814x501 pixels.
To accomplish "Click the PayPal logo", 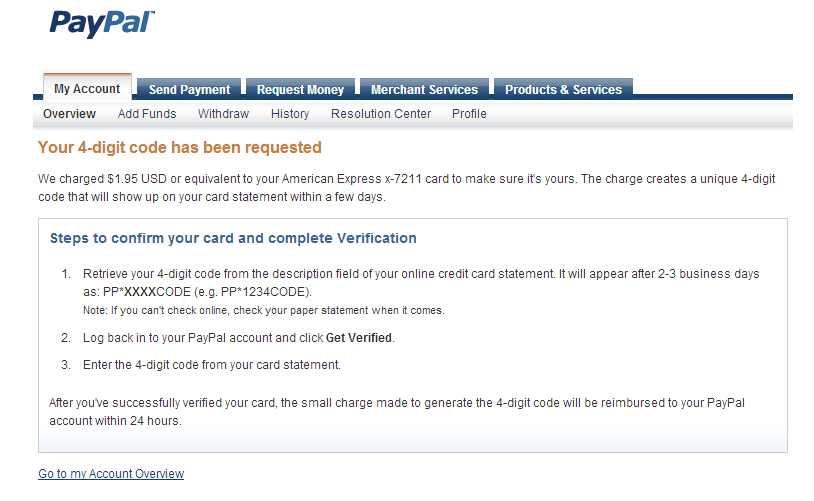I will tap(102, 24).
